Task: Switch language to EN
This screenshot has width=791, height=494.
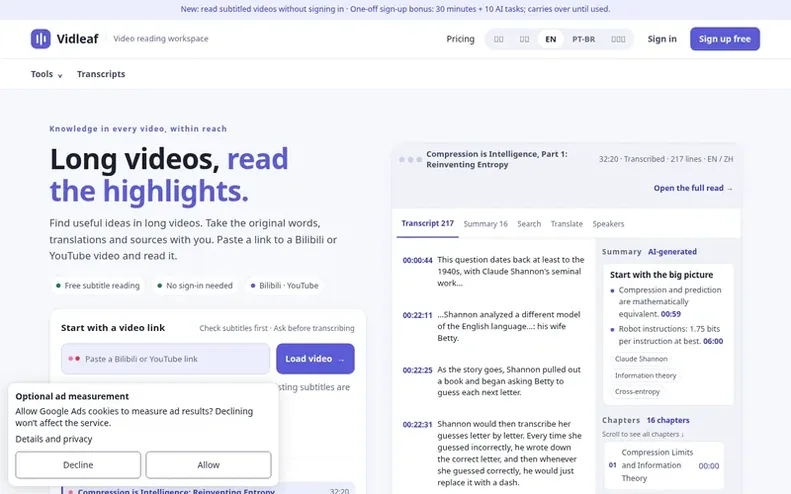Action: [x=550, y=39]
